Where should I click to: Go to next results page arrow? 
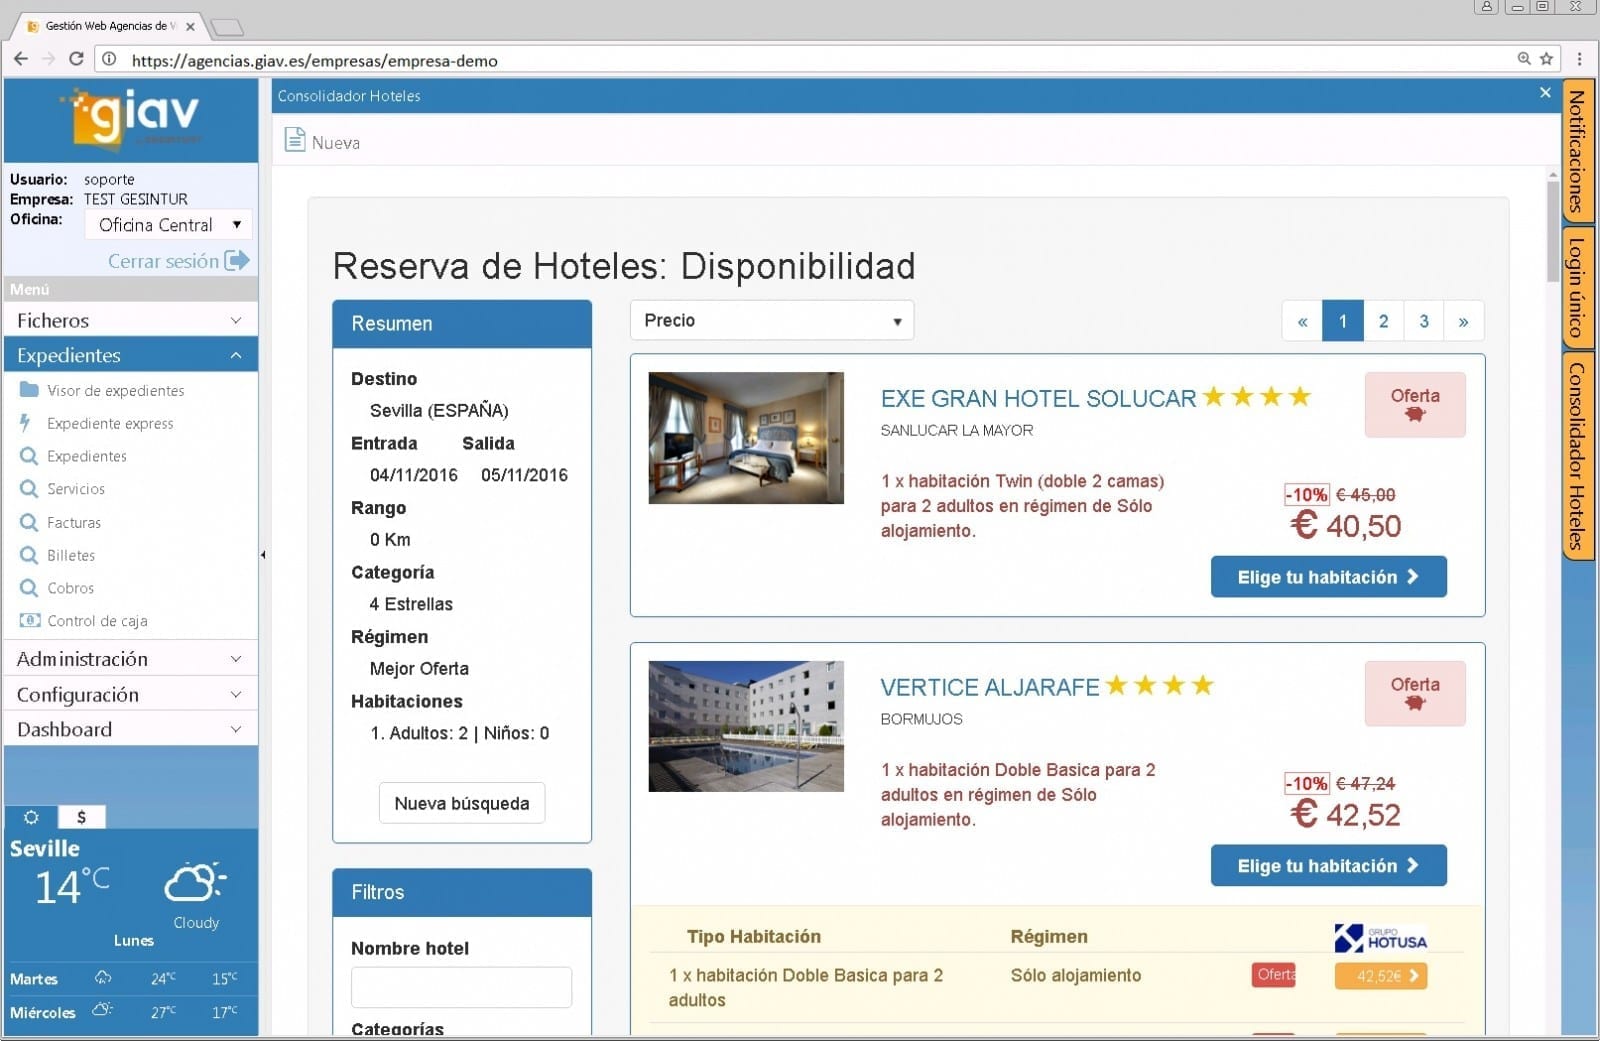tap(1464, 321)
